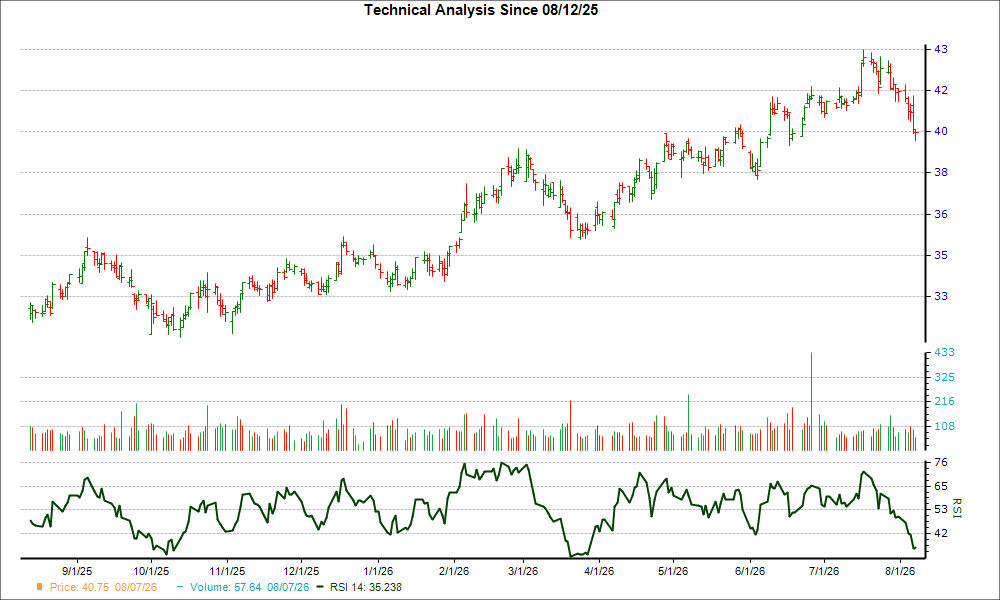Image resolution: width=1000 pixels, height=600 pixels.
Task: Click the 9/1/25 date axis label
Action: pyautogui.click(x=78, y=571)
